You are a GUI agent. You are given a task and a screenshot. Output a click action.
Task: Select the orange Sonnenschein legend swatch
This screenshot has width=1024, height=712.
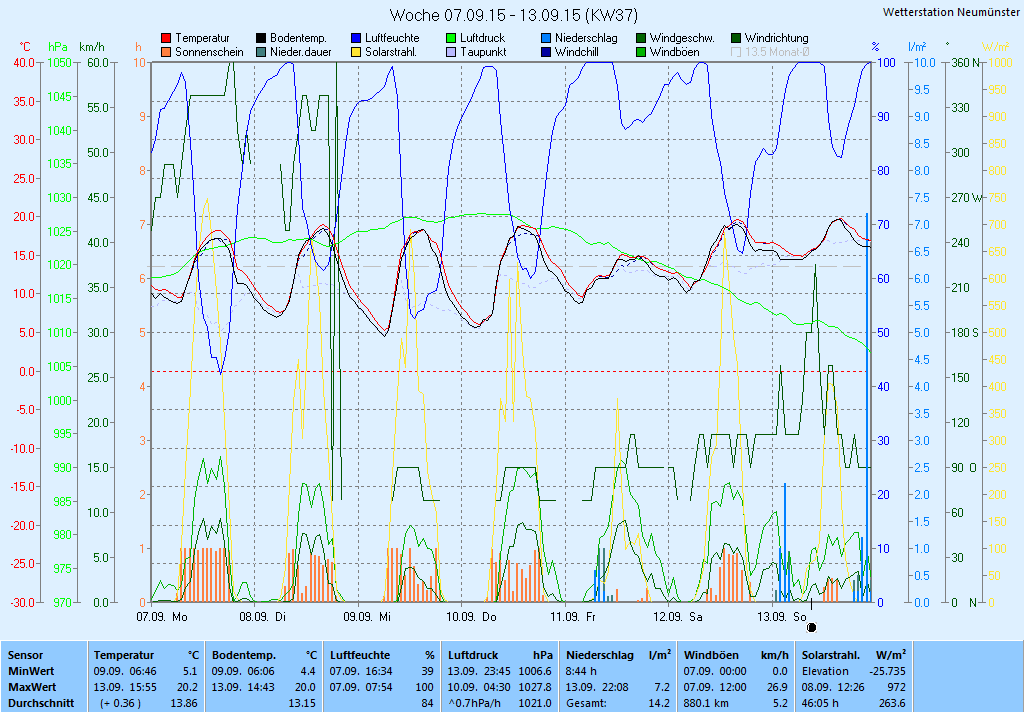pyautogui.click(x=167, y=52)
